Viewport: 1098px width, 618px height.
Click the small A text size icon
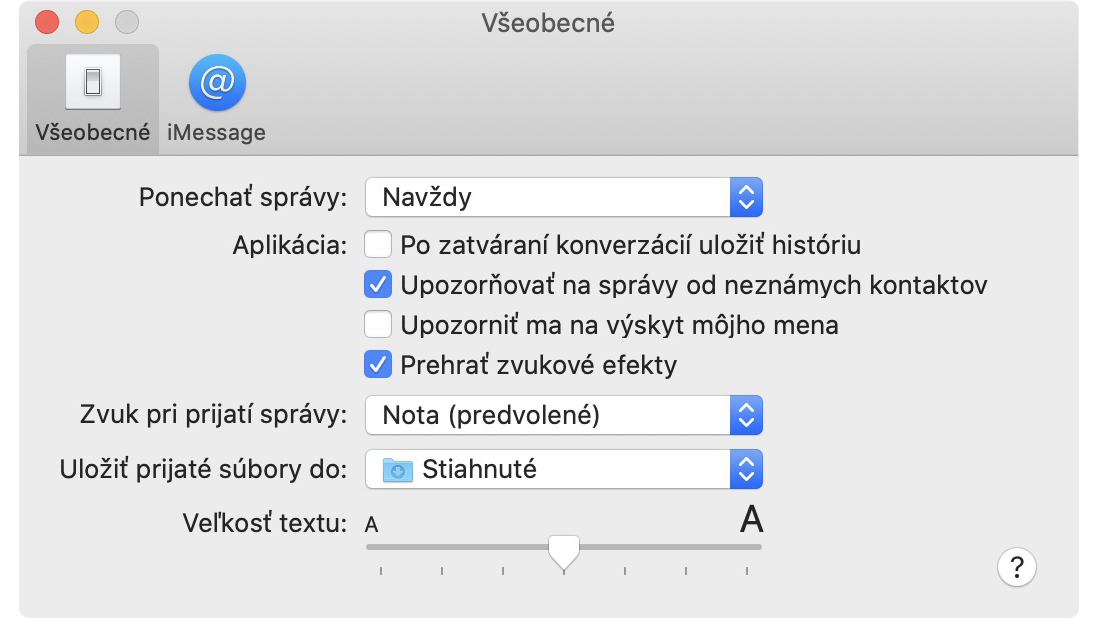click(x=372, y=524)
